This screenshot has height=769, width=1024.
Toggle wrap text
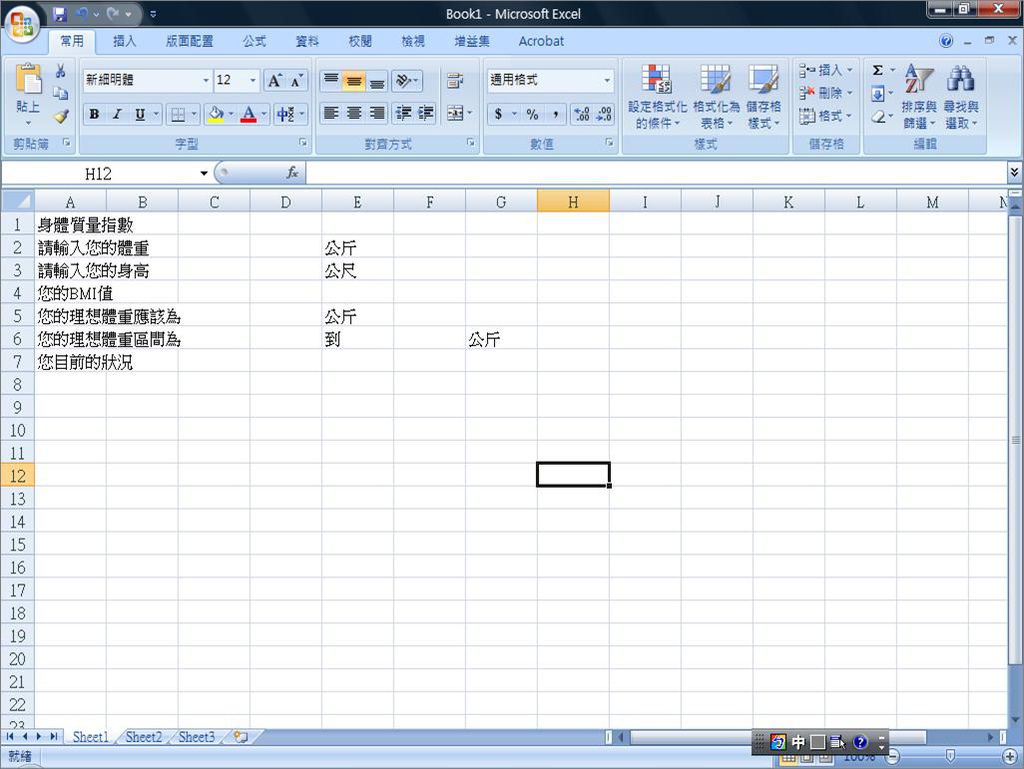point(455,80)
